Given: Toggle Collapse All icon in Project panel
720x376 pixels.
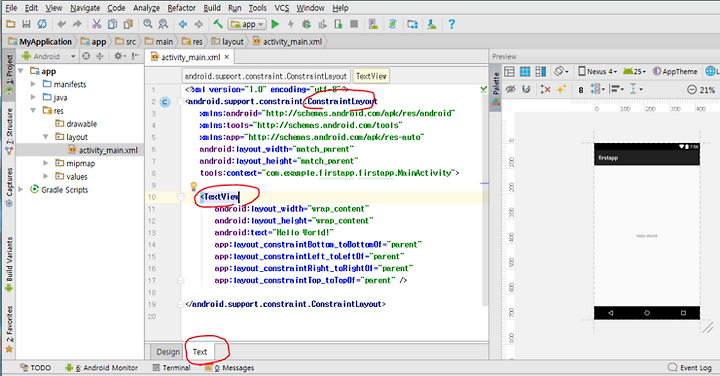Looking at the screenshot, I should [99, 56].
